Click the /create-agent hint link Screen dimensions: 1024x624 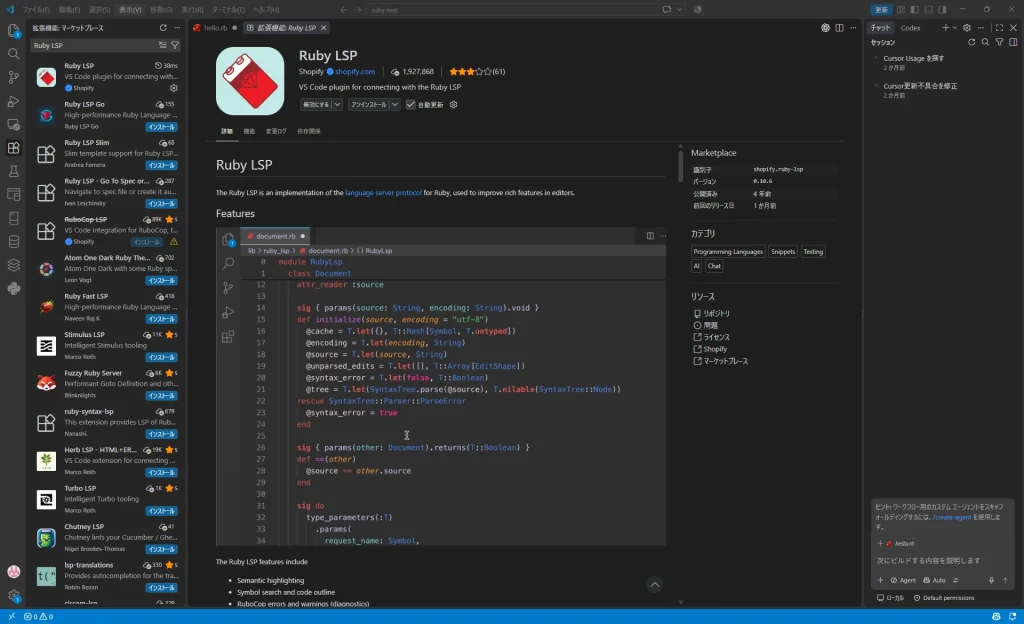[x=952, y=518]
